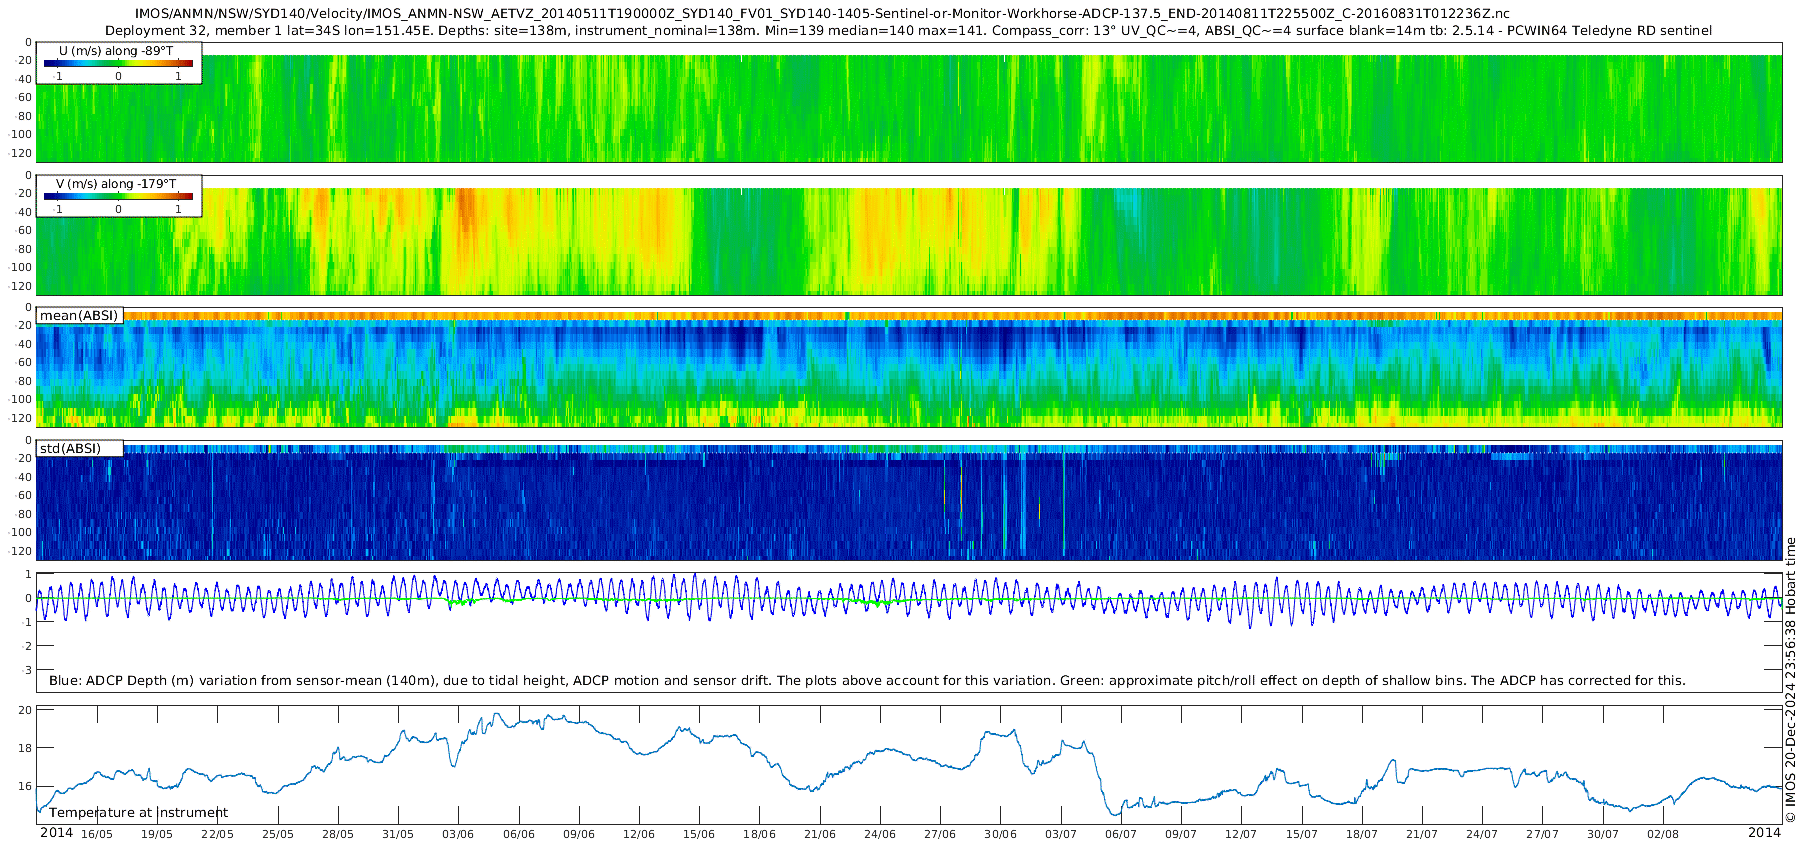This screenshot has width=1800, height=850.
Task: Click the V velocity colorbar legend
Action: click(x=118, y=197)
